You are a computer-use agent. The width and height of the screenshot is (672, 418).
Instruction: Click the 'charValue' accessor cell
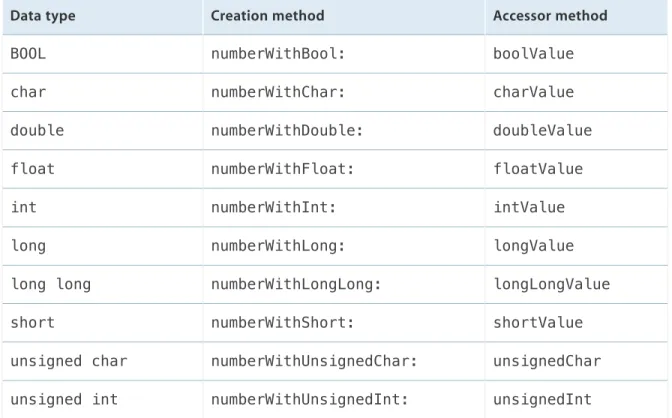click(576, 92)
